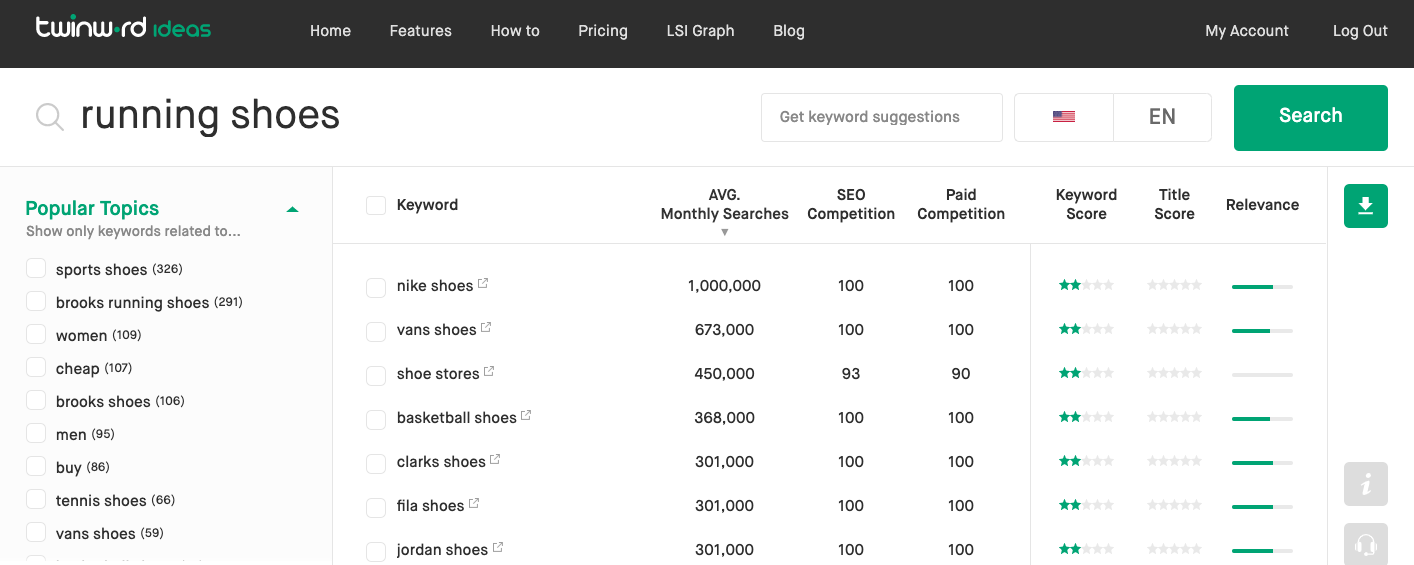Go to Pricing in the top navigation
This screenshot has height=565, width=1414.
coord(603,31)
